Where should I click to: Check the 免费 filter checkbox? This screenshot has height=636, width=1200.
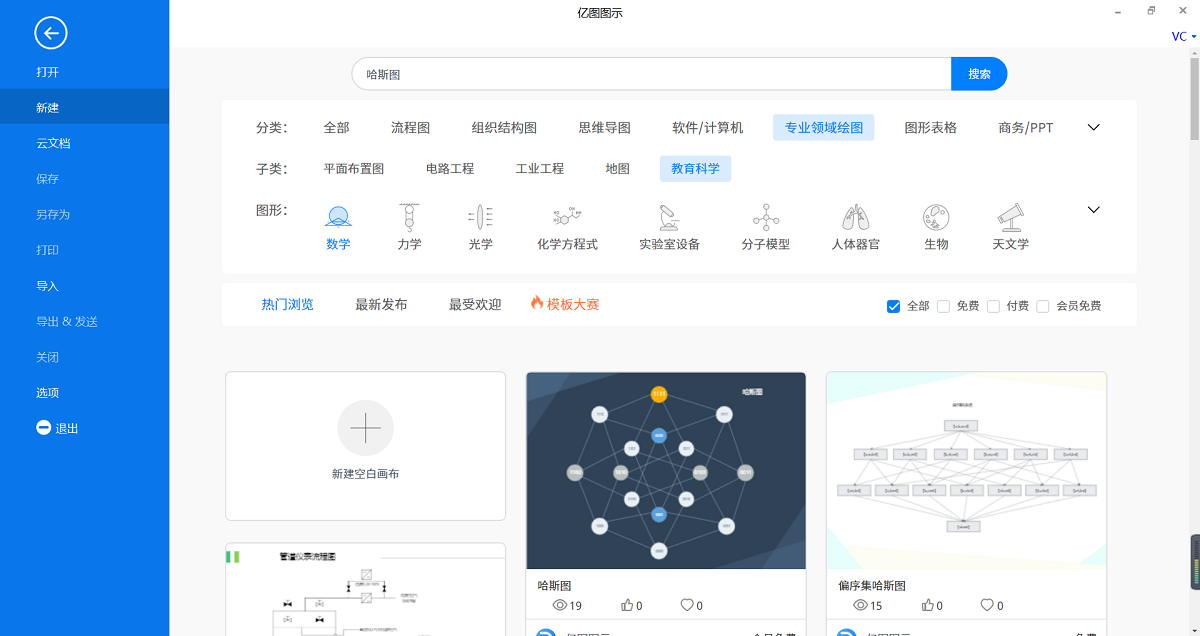(943, 306)
